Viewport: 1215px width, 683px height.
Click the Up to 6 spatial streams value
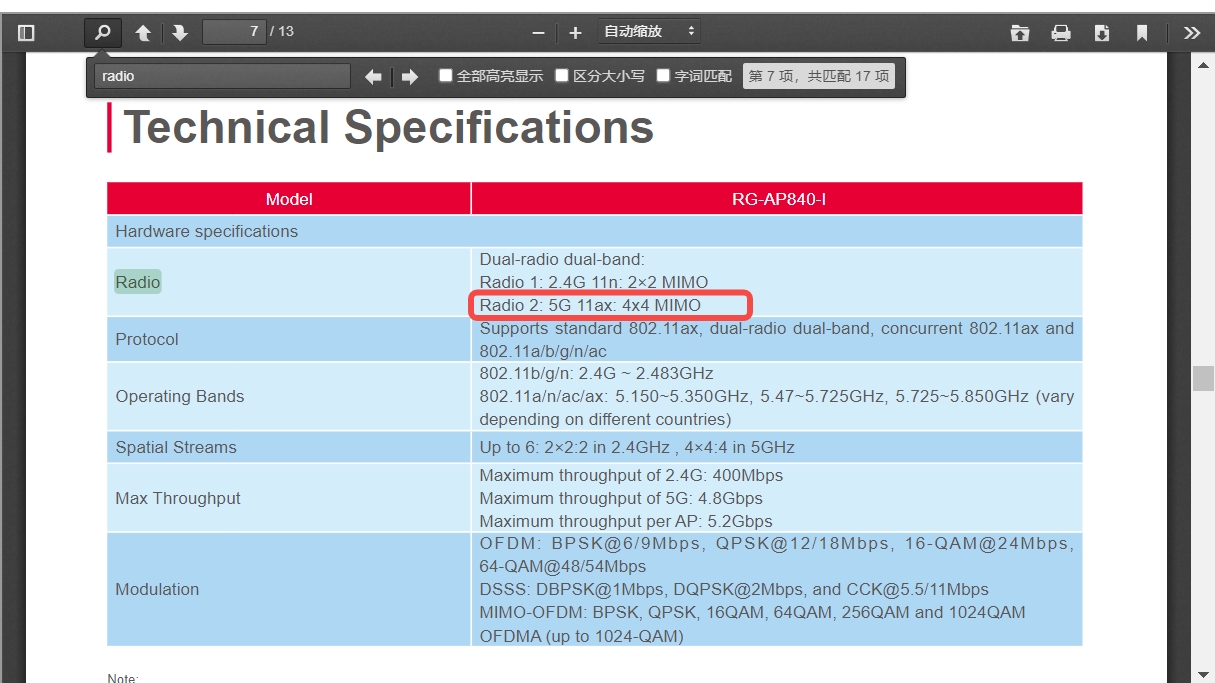tap(637, 447)
